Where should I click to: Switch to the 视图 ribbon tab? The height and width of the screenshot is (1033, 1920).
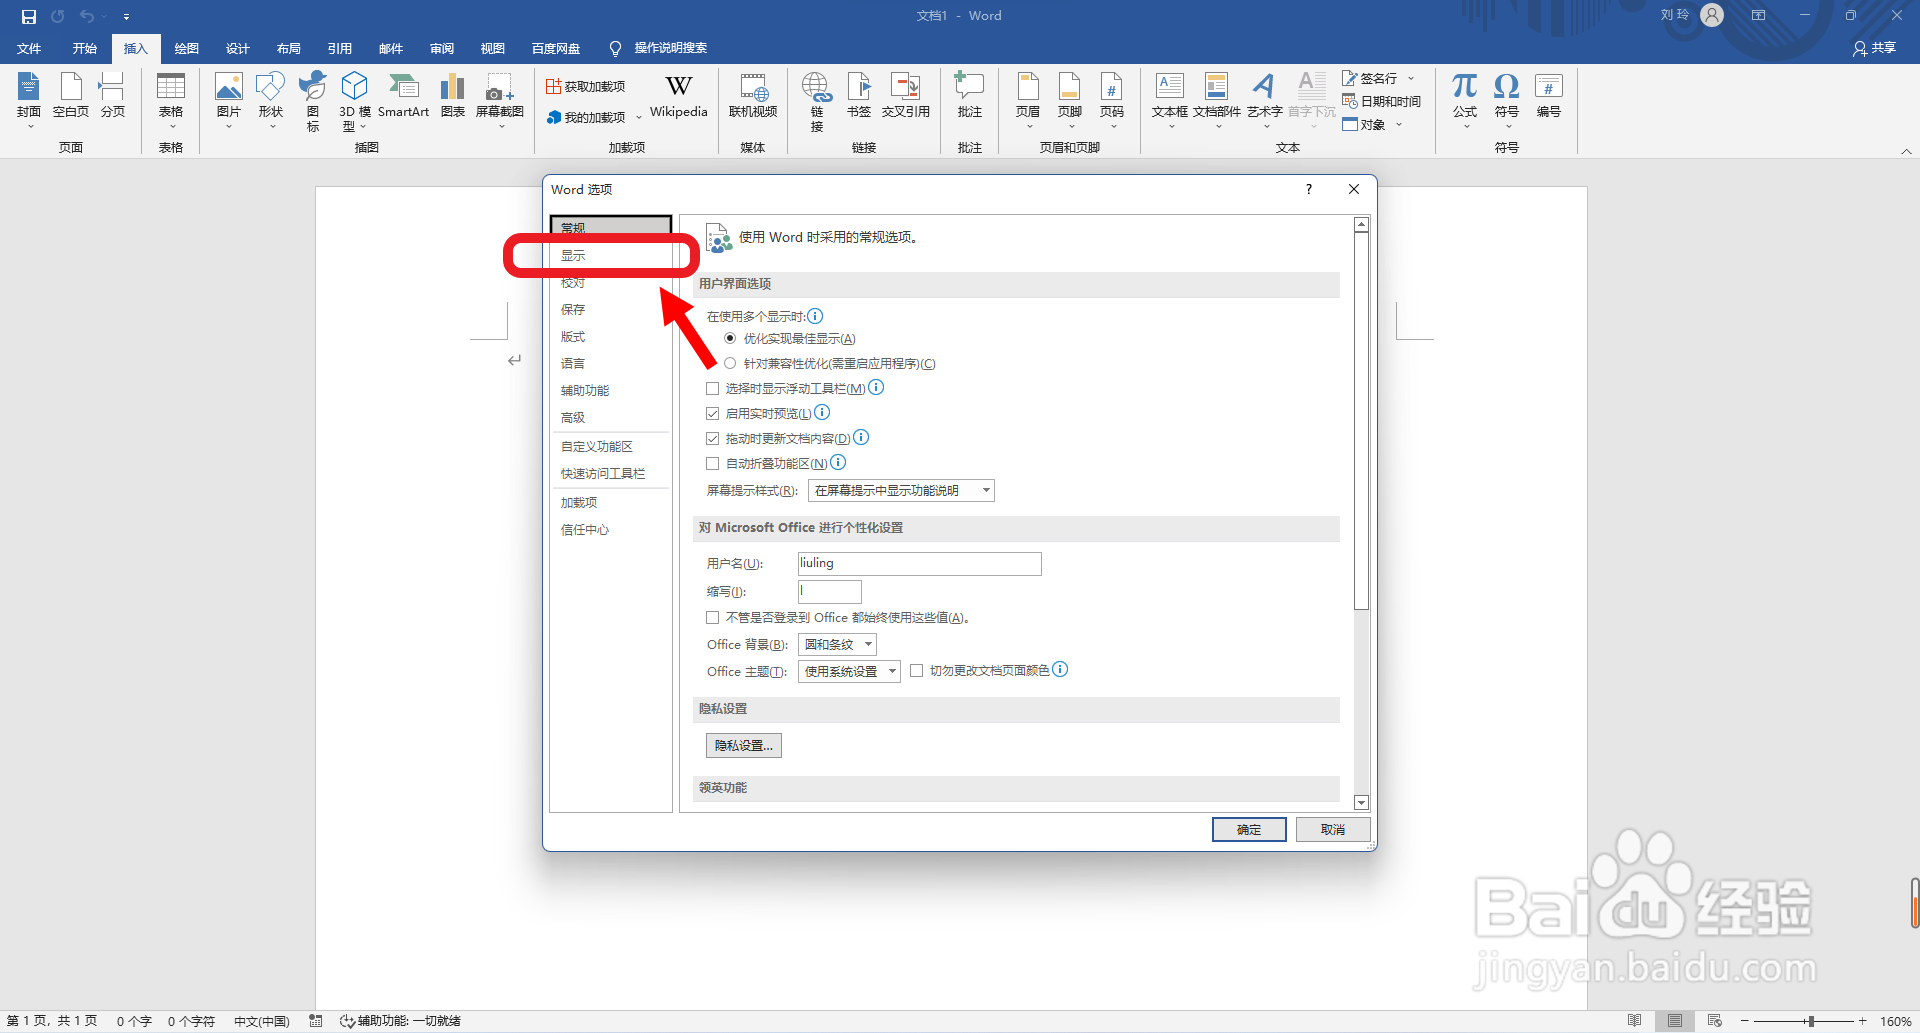(x=493, y=48)
